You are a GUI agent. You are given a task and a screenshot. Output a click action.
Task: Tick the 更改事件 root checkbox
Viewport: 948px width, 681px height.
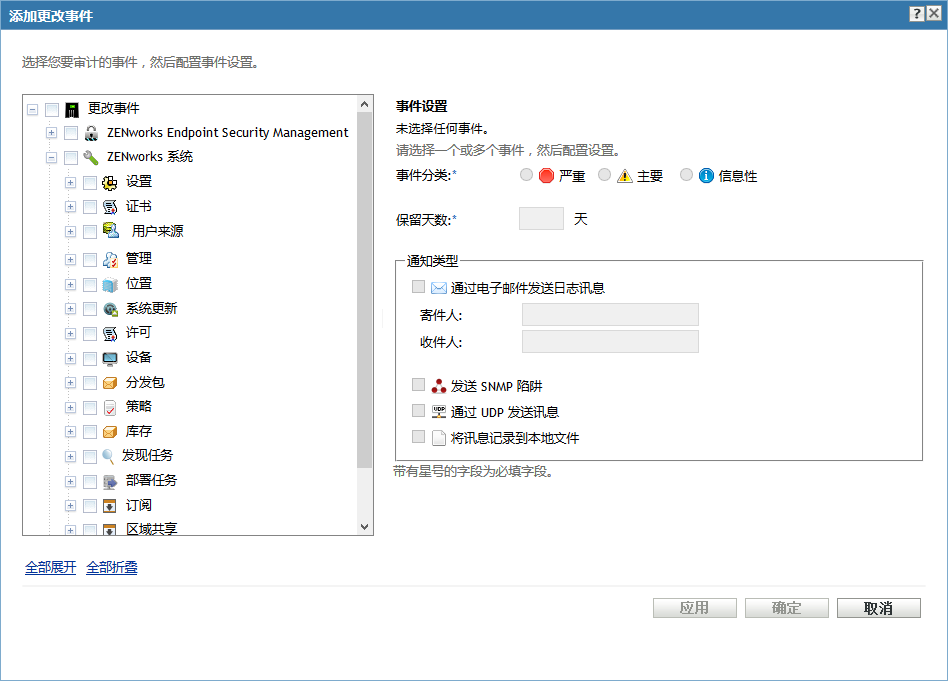[x=52, y=109]
